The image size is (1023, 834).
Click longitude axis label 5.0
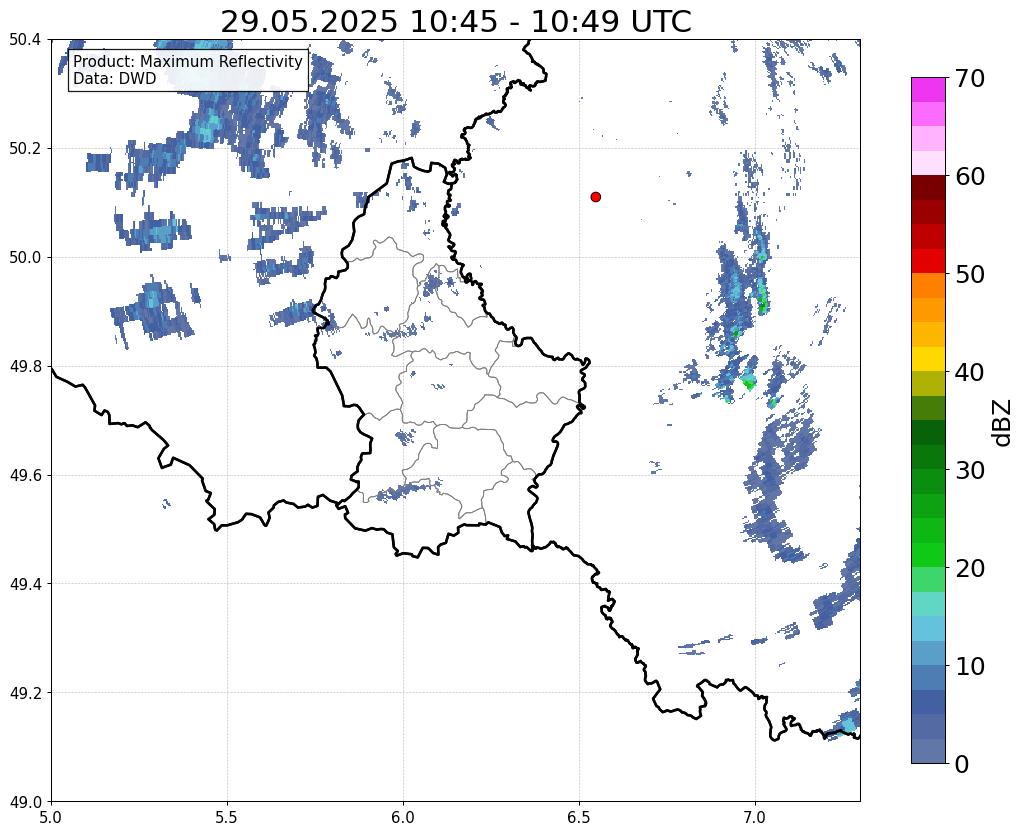point(51,817)
